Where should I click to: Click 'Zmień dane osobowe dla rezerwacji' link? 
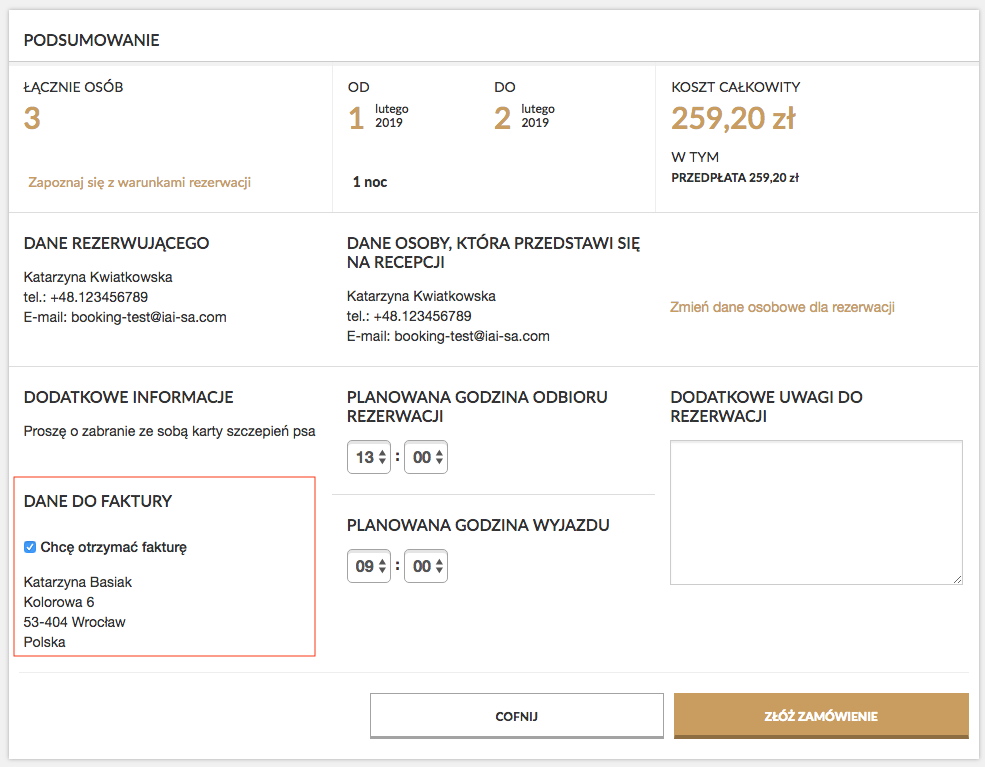tap(782, 307)
